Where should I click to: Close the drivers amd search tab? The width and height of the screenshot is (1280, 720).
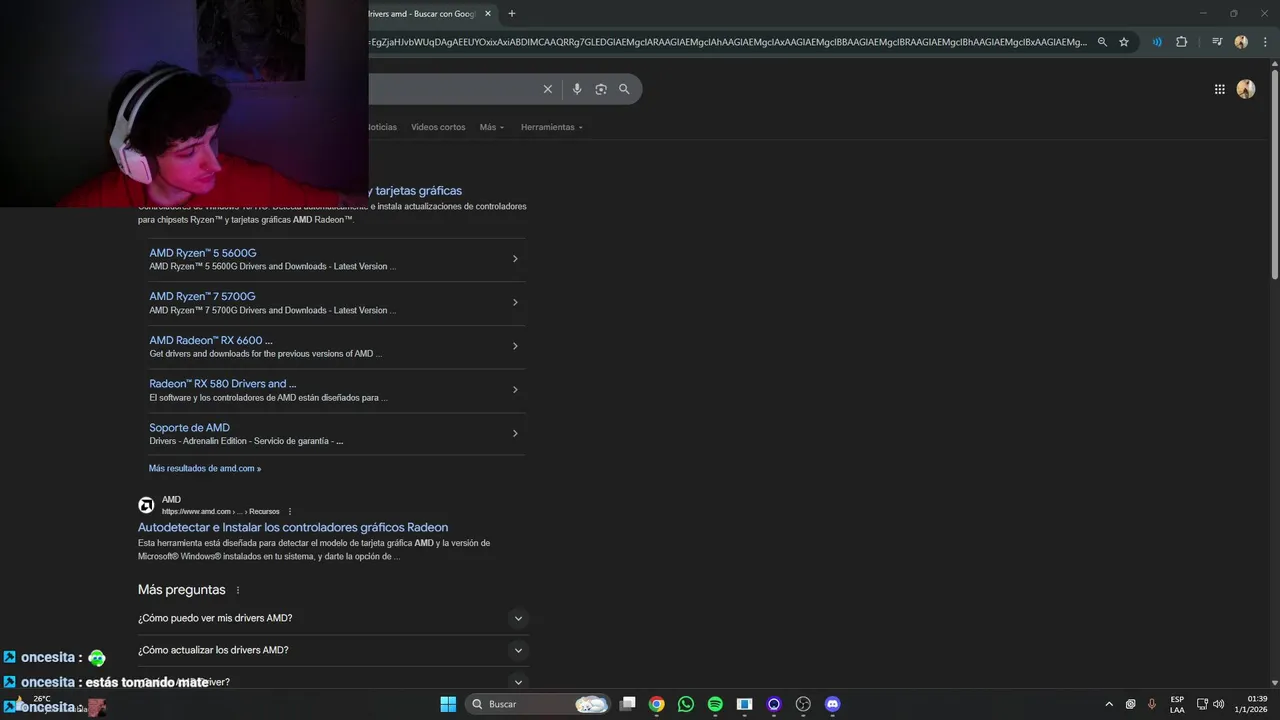pyautogui.click(x=488, y=14)
